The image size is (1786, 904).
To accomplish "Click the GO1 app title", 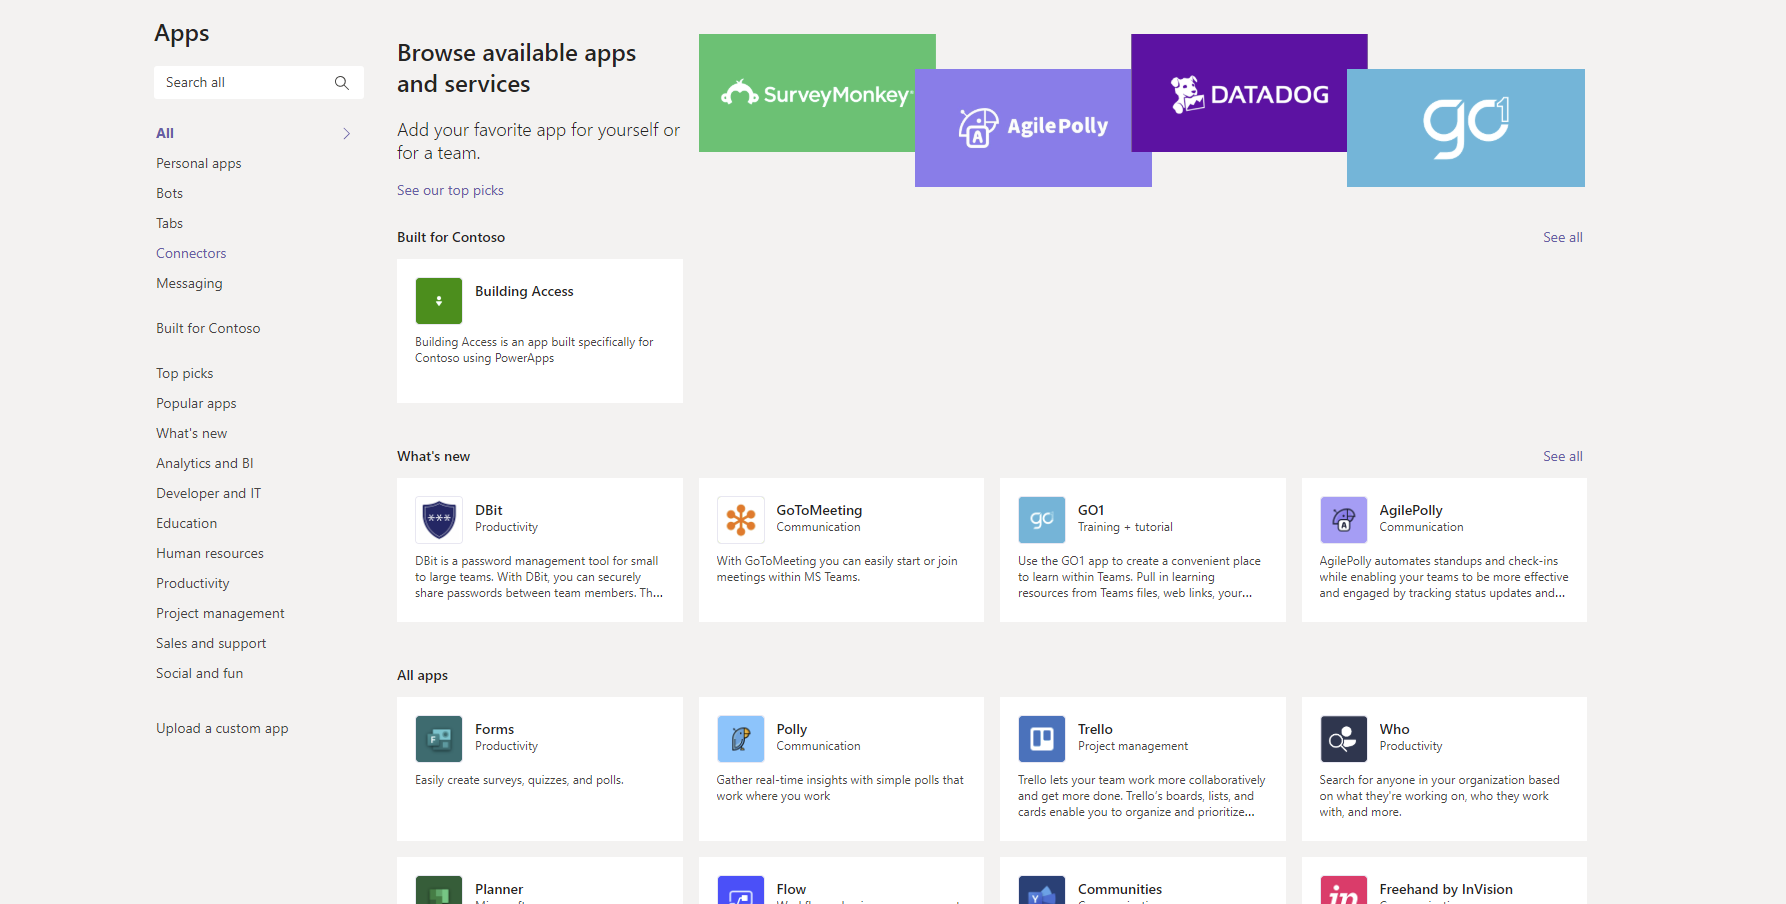I will 1091,510.
